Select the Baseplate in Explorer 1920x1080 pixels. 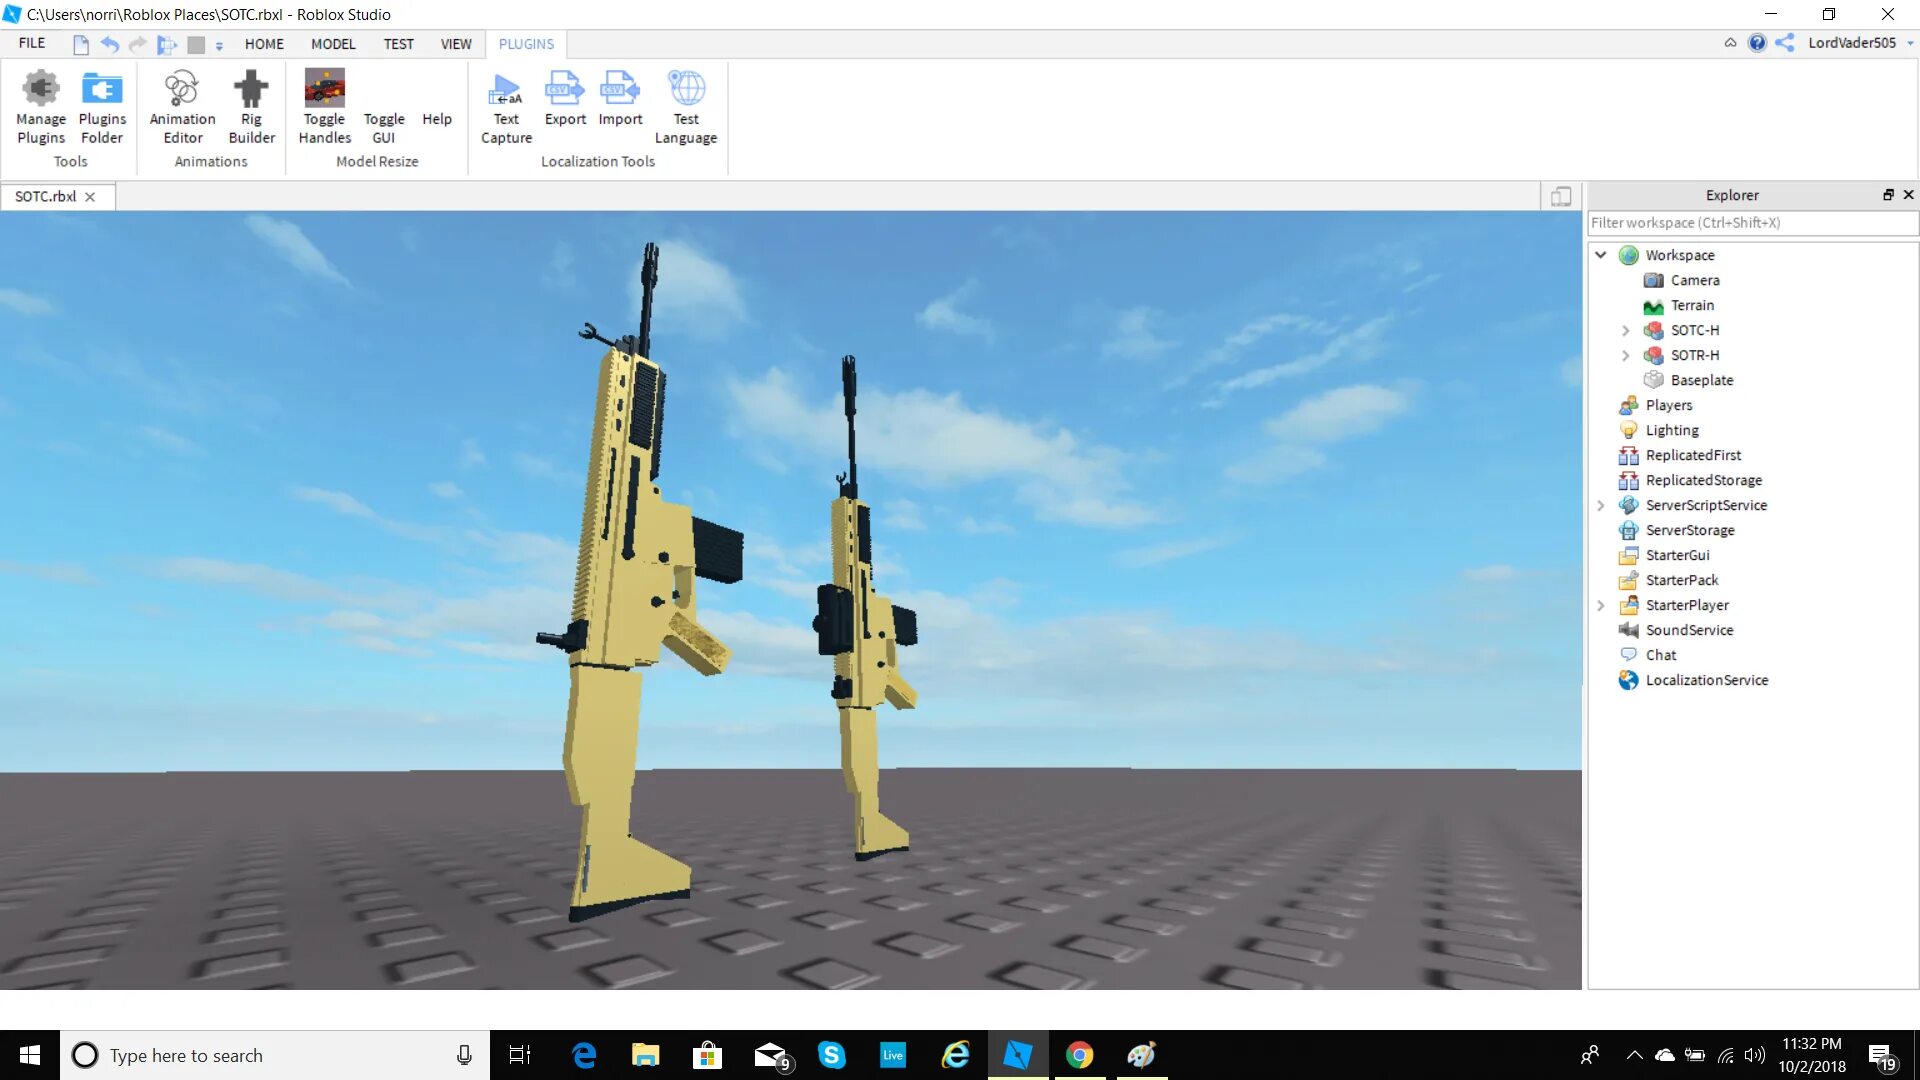1703,380
